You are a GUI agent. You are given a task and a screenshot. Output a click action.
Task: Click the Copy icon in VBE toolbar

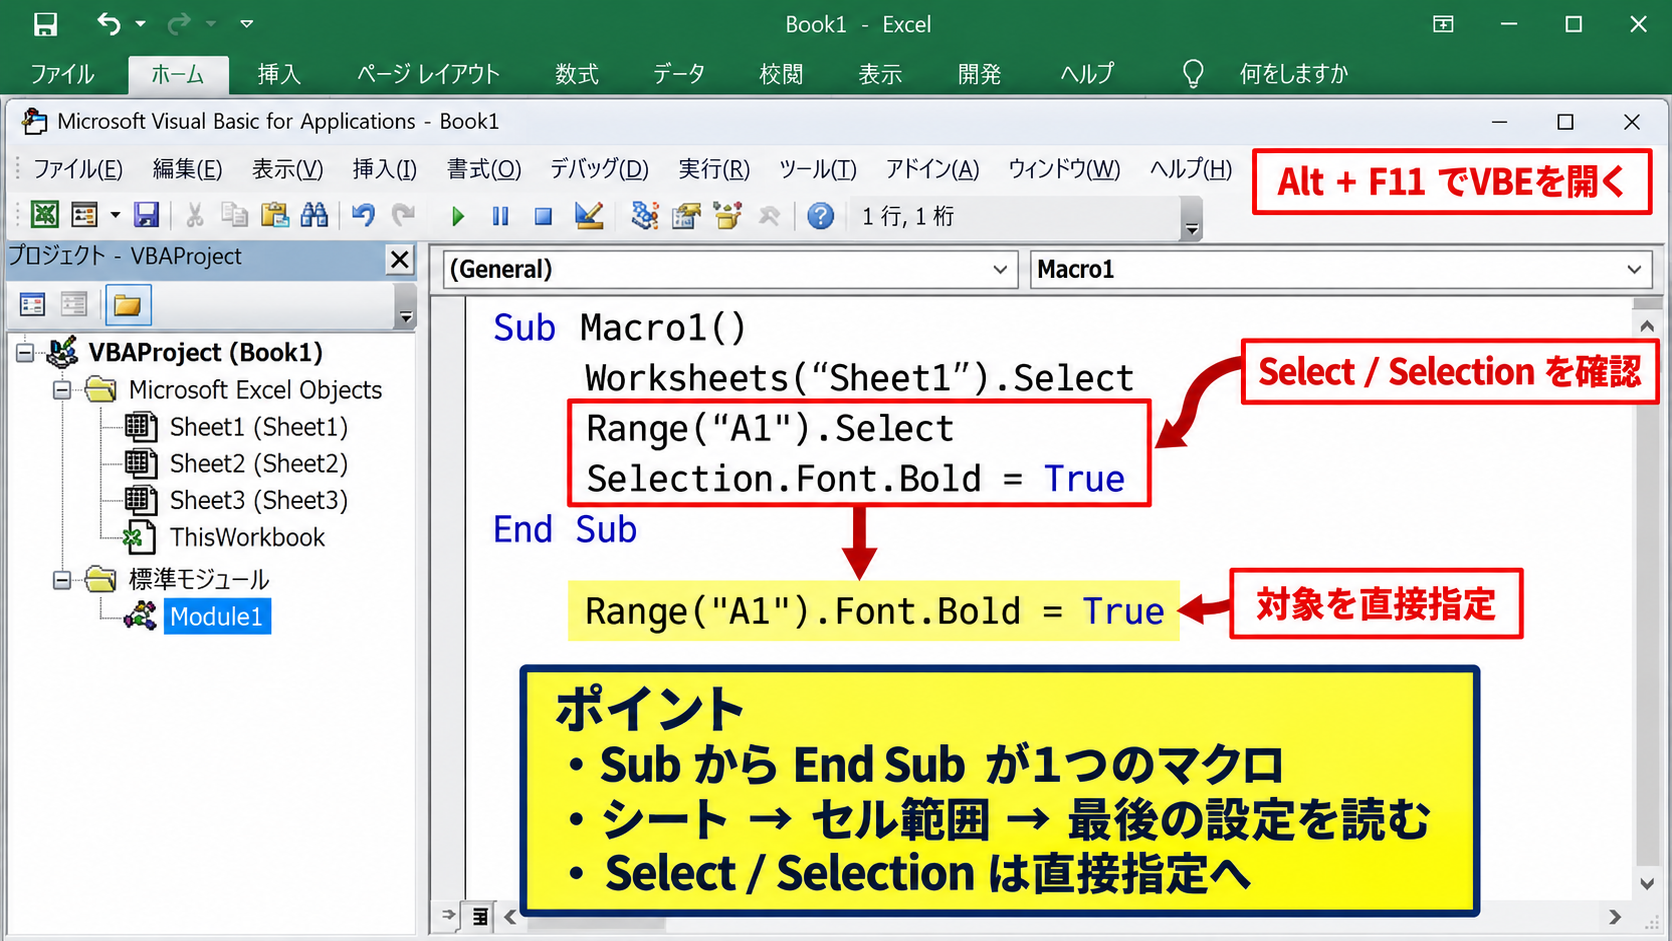click(x=234, y=215)
